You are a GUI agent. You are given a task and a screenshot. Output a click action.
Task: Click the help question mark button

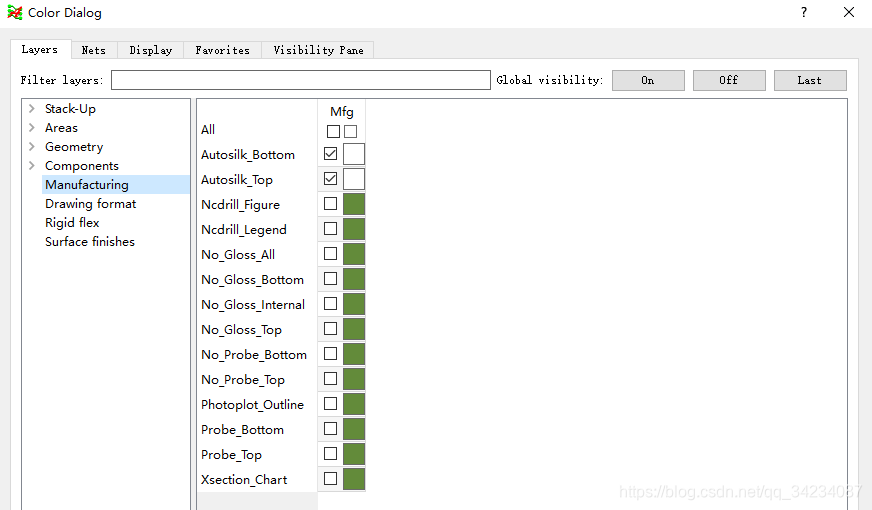[803, 13]
